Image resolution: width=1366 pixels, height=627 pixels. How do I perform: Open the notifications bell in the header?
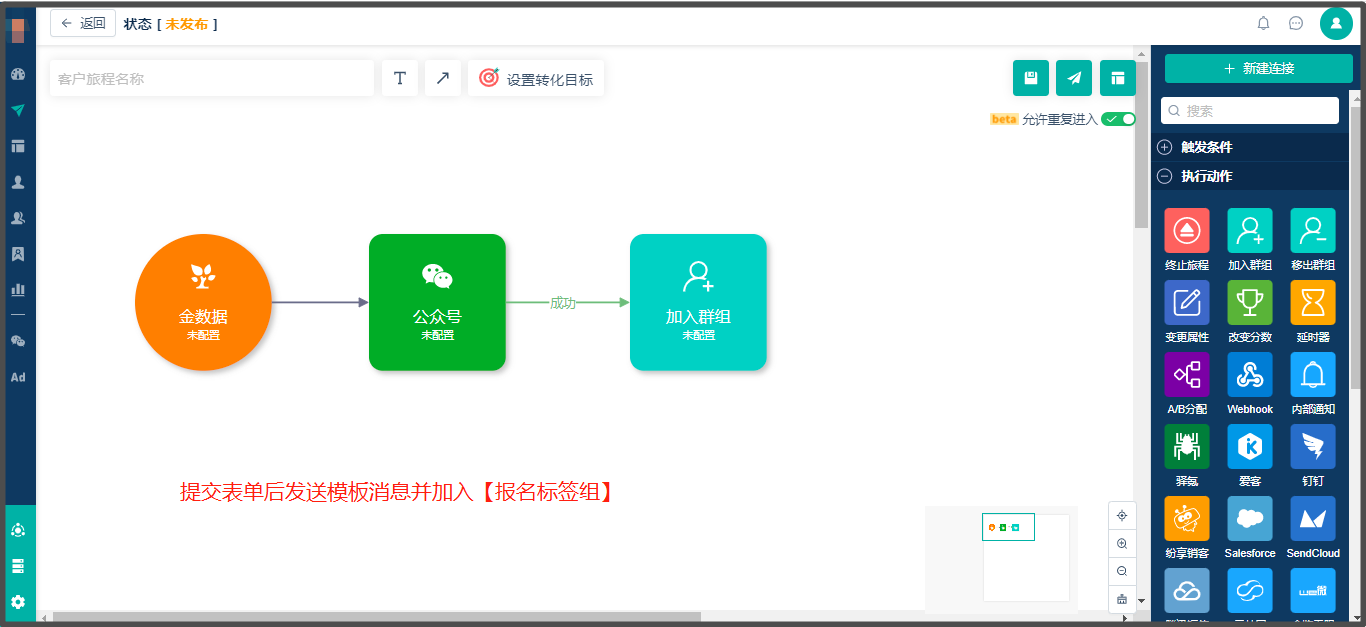coord(1264,23)
